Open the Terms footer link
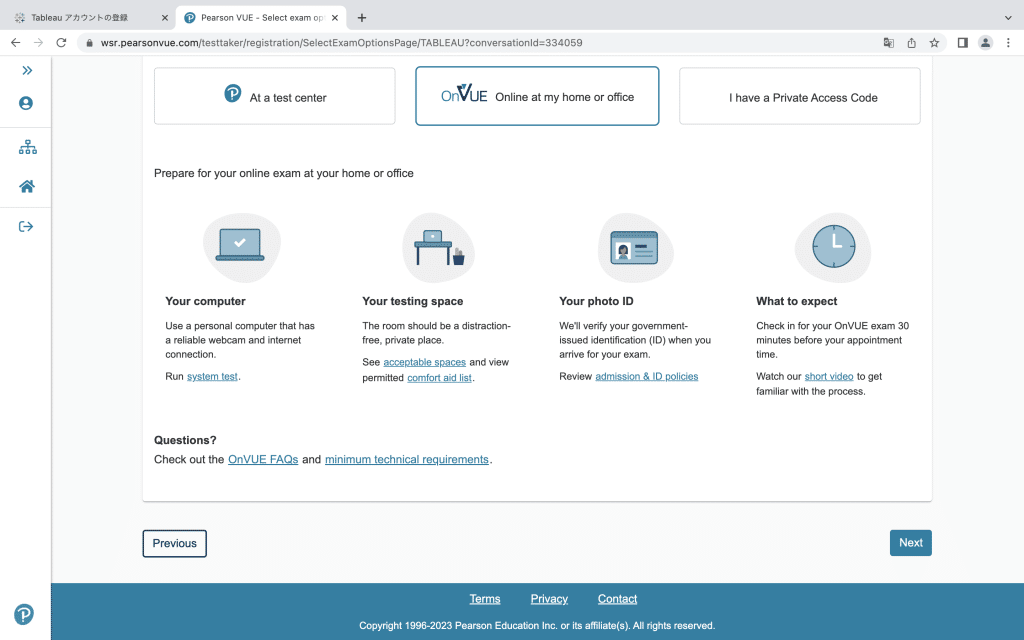Image resolution: width=1024 pixels, height=640 pixels. (x=485, y=599)
